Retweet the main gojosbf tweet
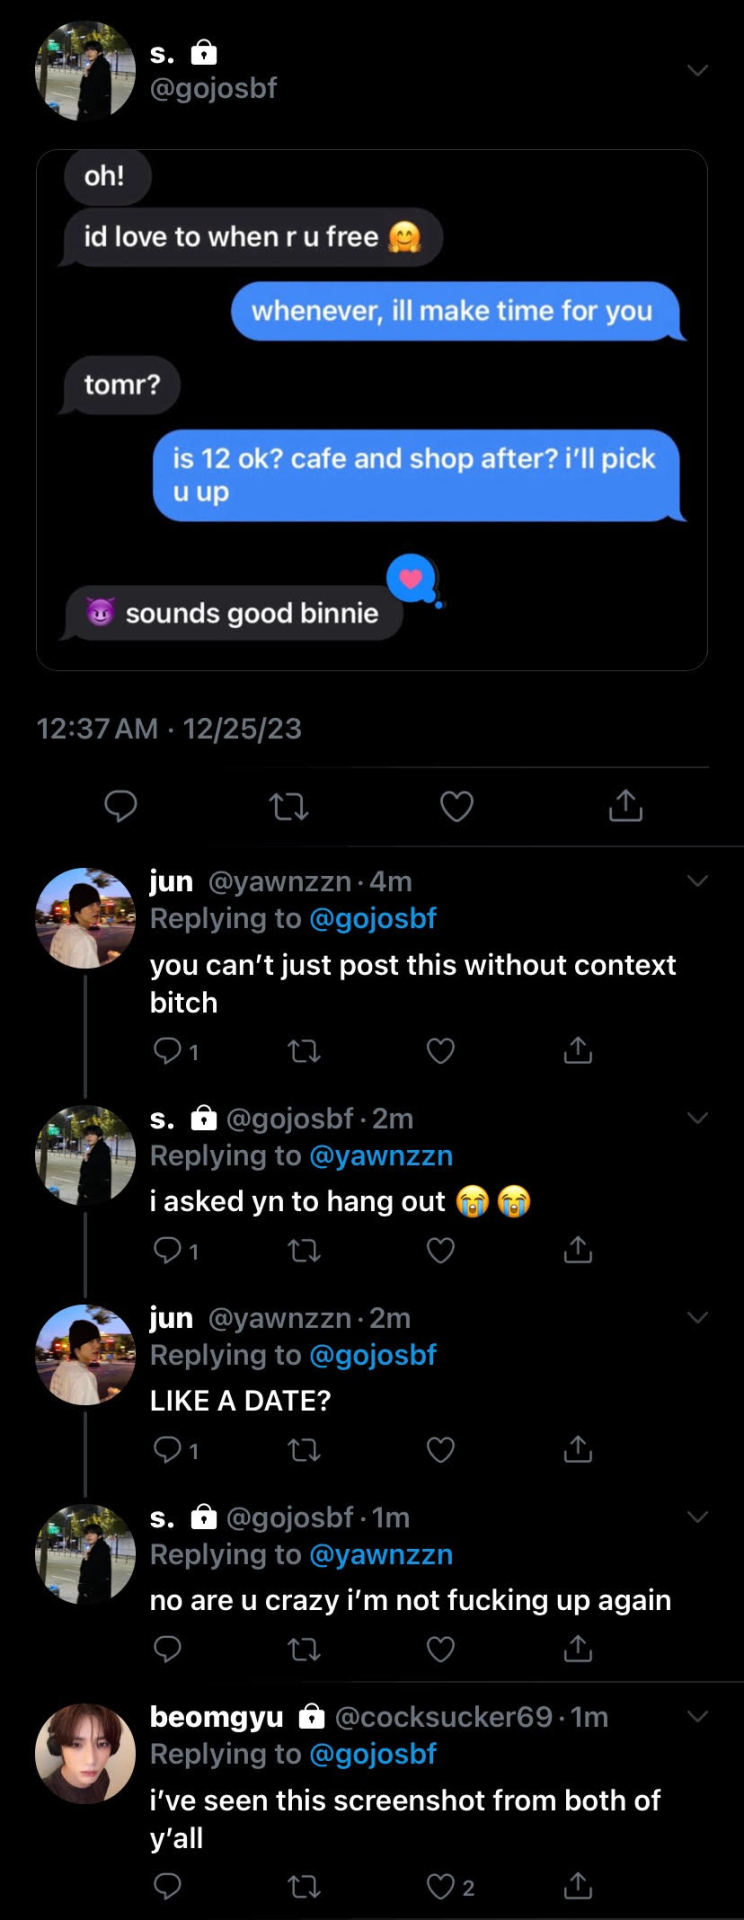Screen dimensions: 744x1920 tap(289, 806)
